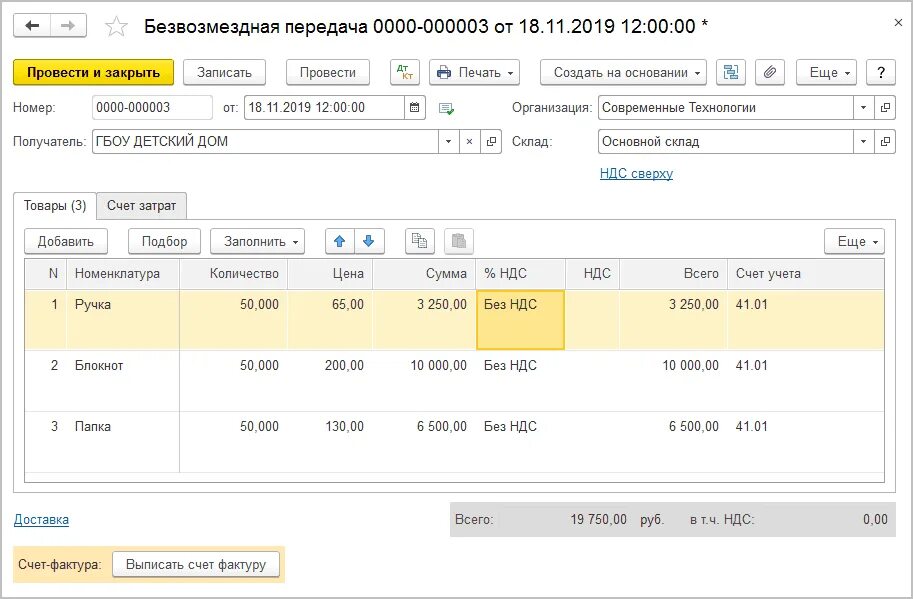Open the table's Еще menu

[x=854, y=241]
